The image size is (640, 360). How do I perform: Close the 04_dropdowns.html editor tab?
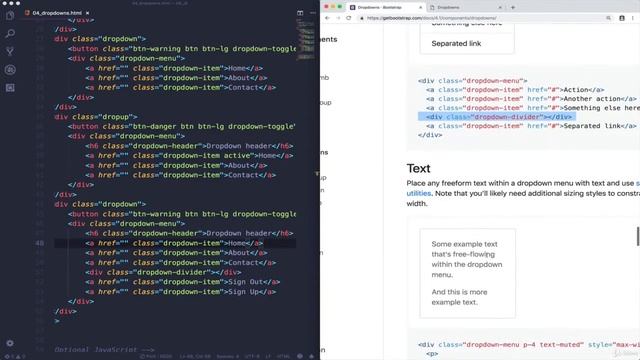[x=87, y=13]
